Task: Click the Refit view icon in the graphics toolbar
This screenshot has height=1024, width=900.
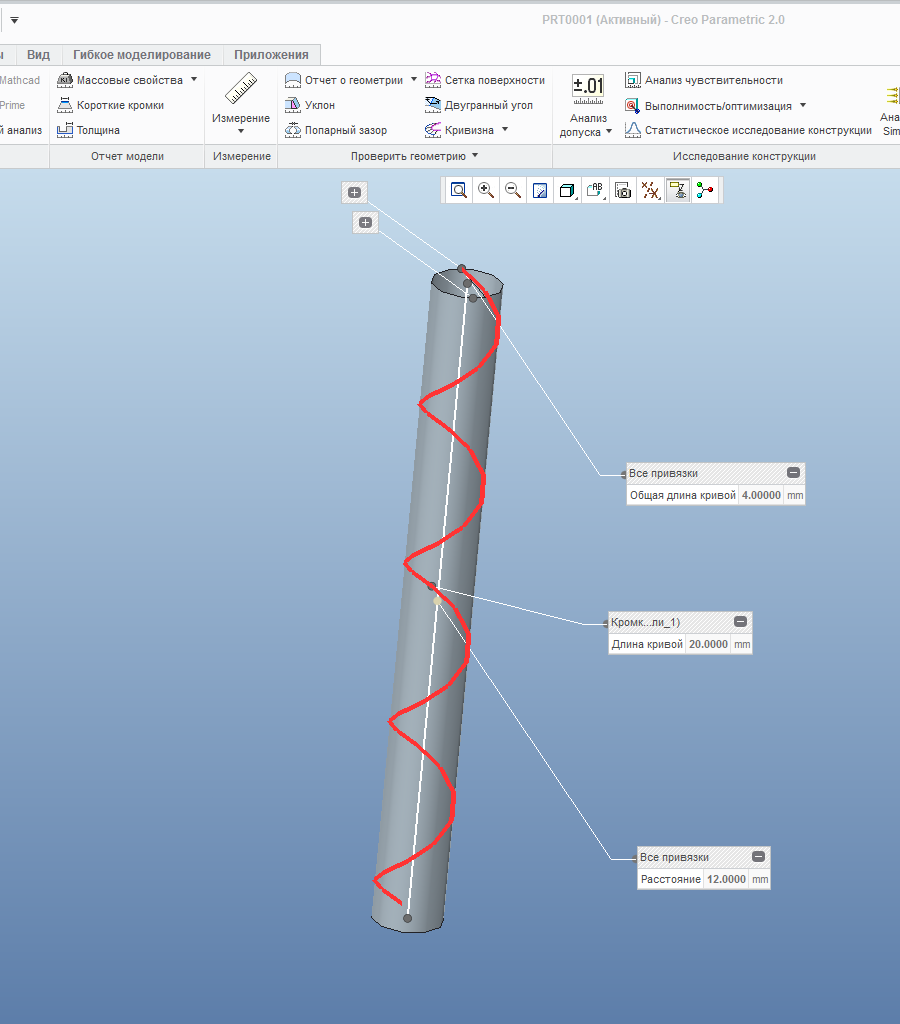Action: coord(459,190)
